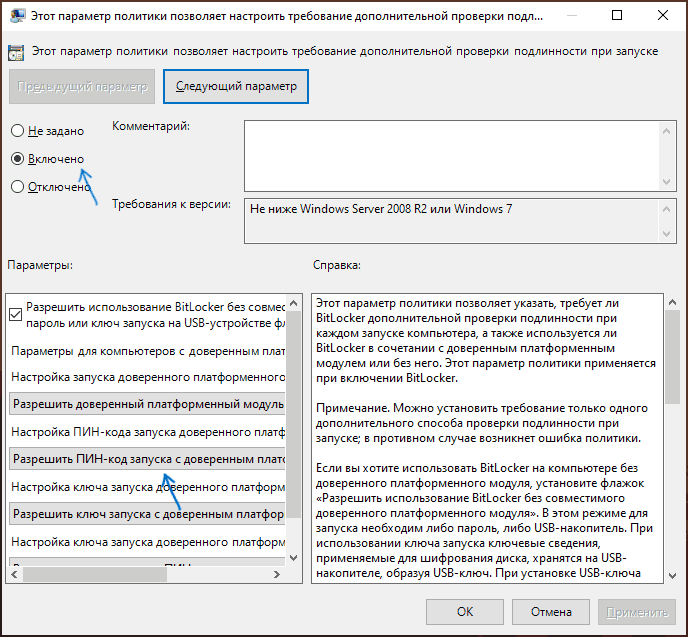Open "Разрешить ПИН-код запуска" dropdown
This screenshot has height=637, width=688.
147,459
